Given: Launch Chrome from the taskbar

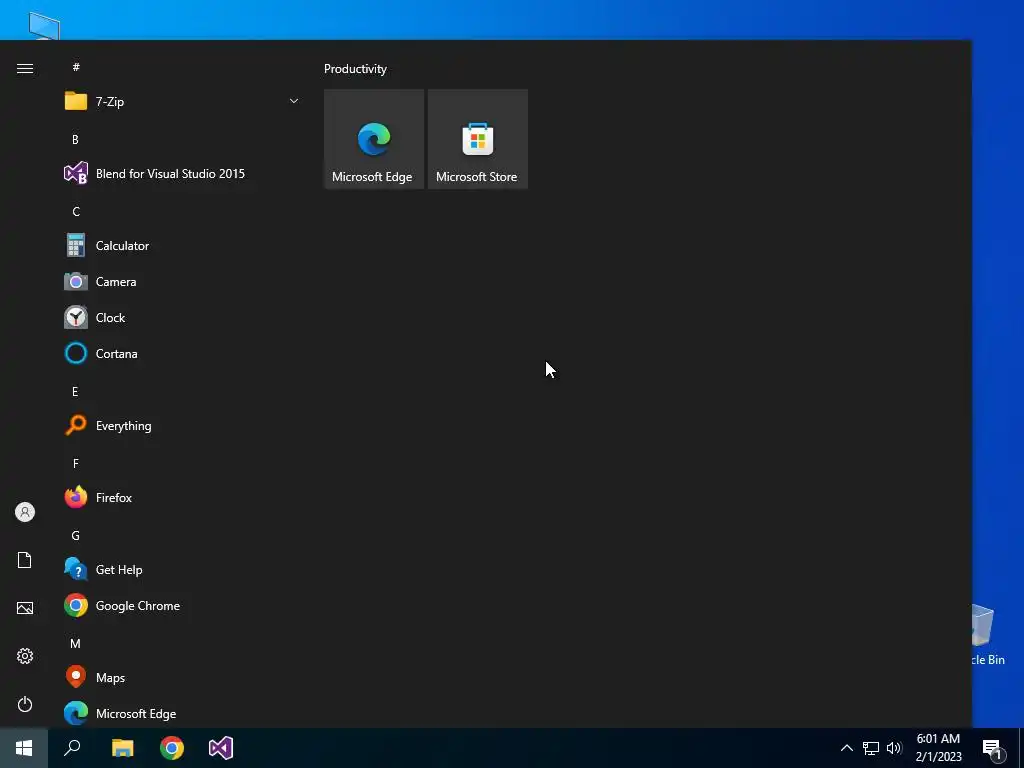Looking at the screenshot, I should click(172, 748).
